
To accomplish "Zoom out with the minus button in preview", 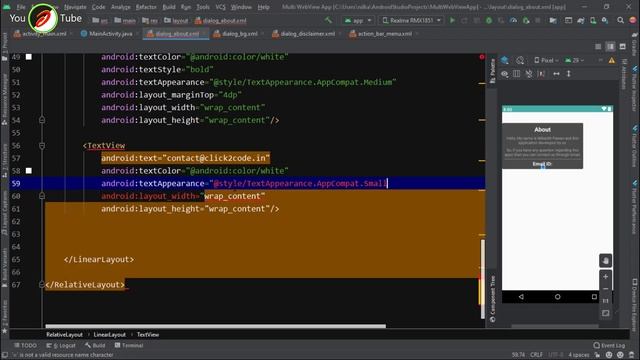I will click(606, 289).
